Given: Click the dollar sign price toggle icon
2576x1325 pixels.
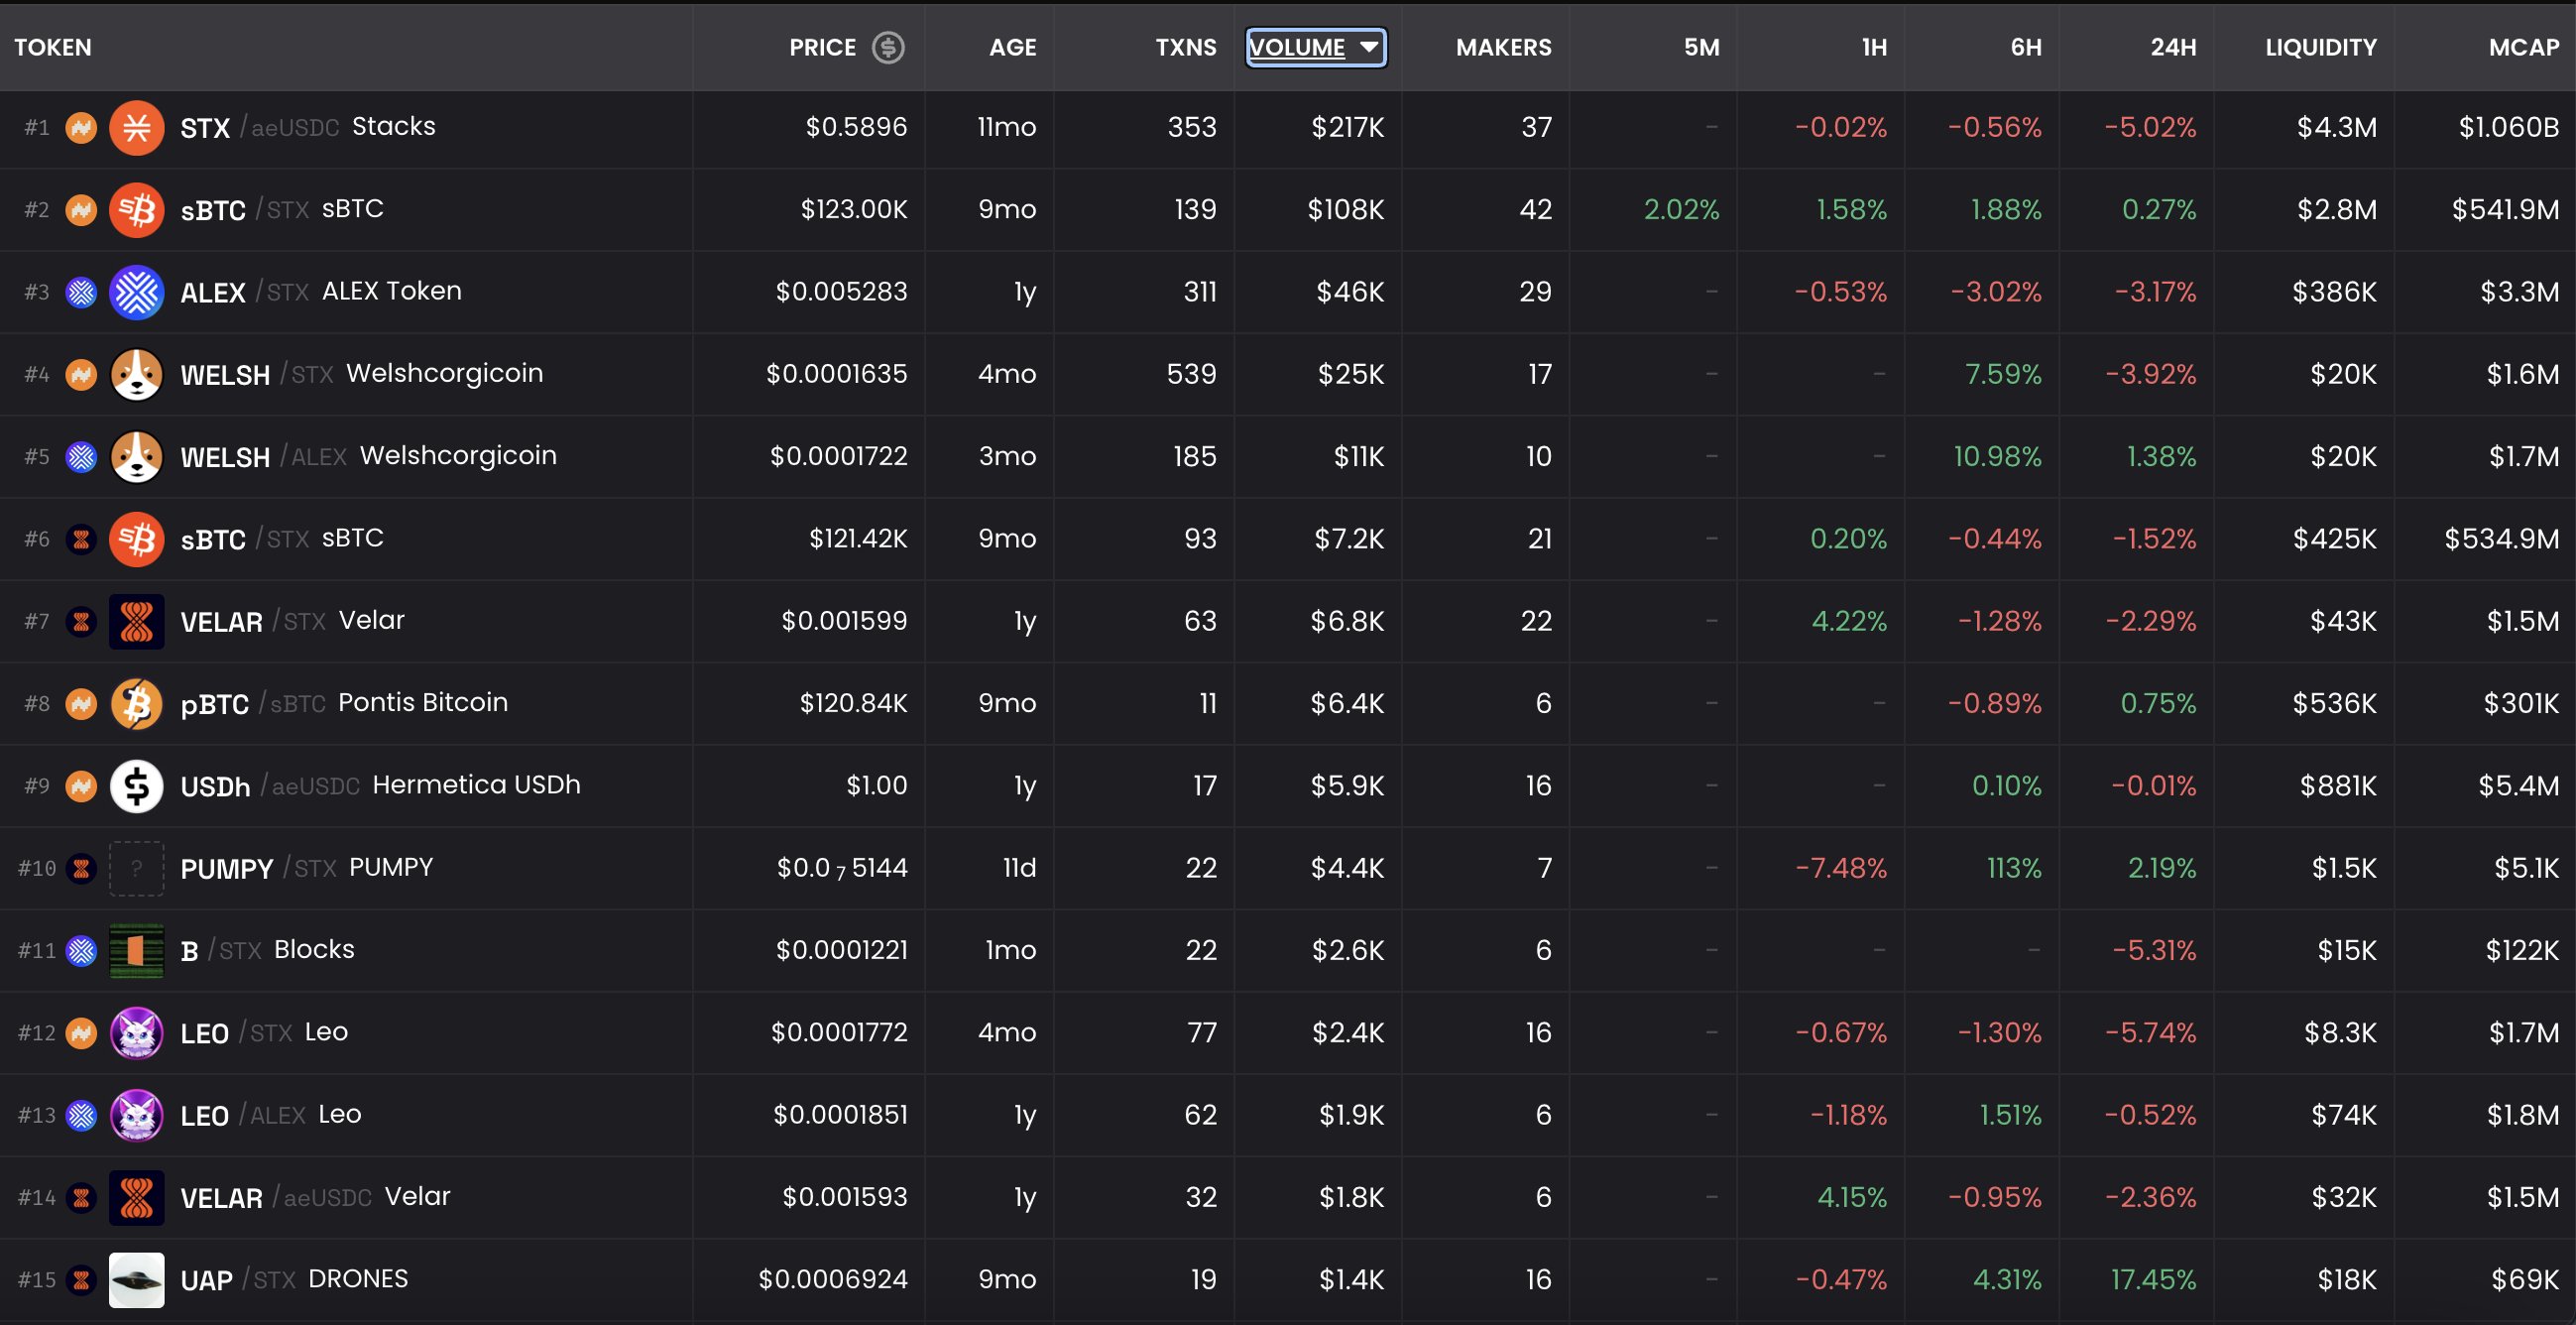Looking at the screenshot, I should [887, 47].
